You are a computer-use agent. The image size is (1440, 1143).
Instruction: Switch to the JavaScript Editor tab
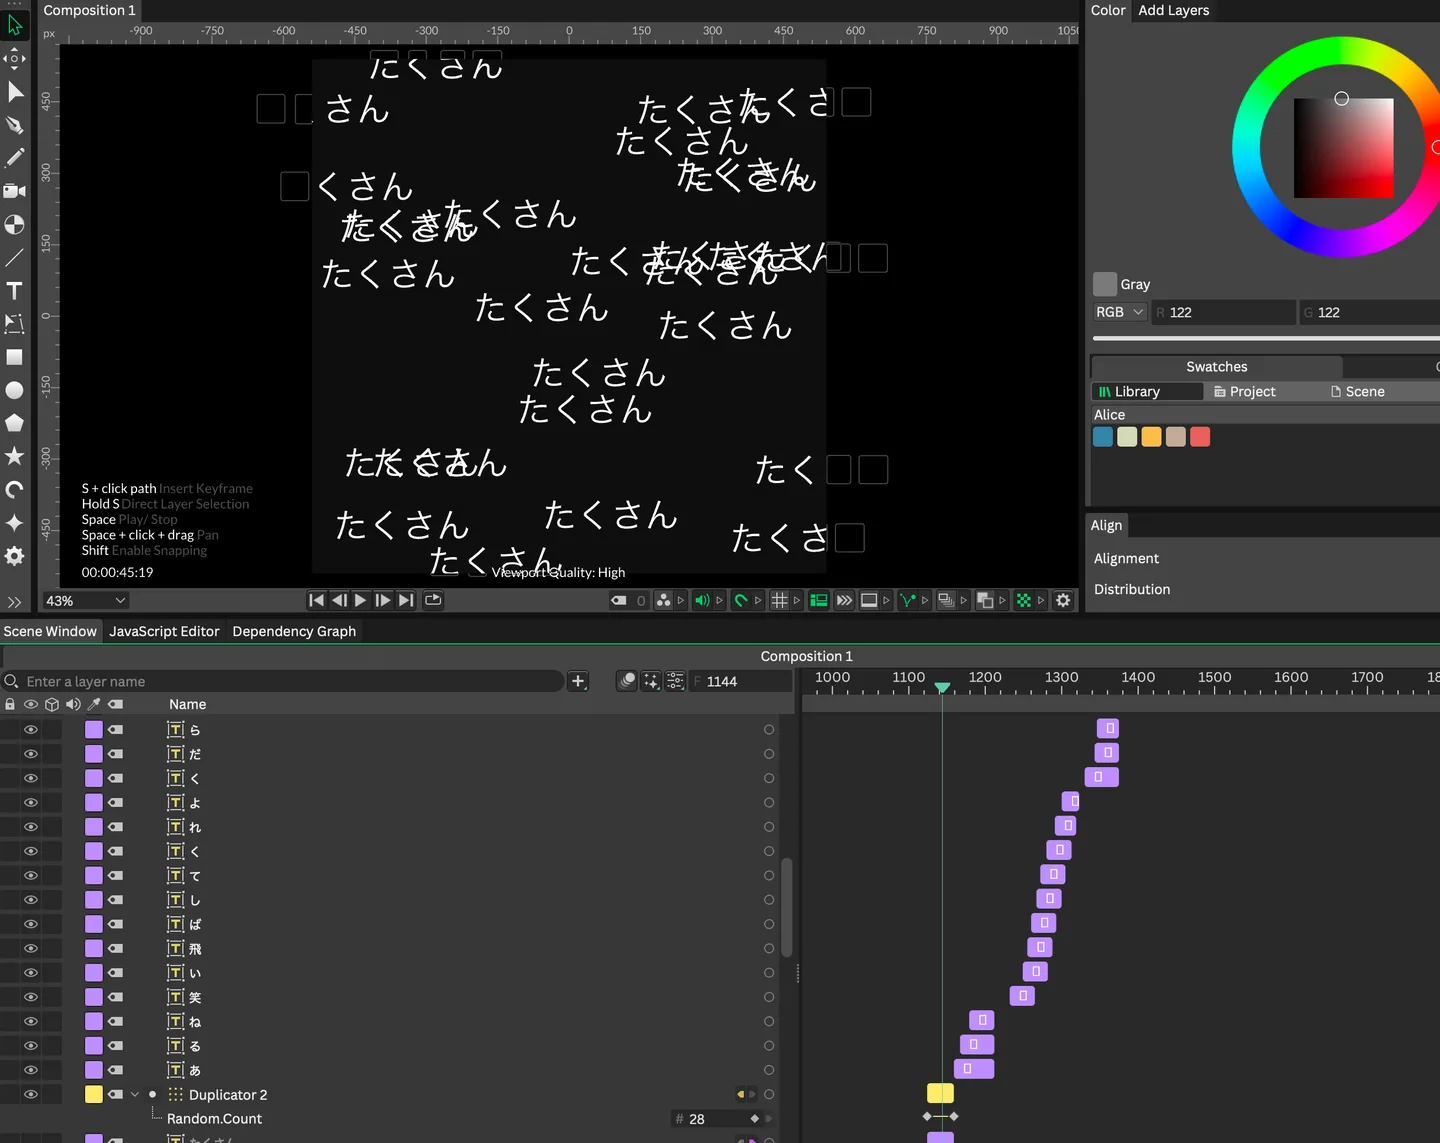(x=164, y=631)
